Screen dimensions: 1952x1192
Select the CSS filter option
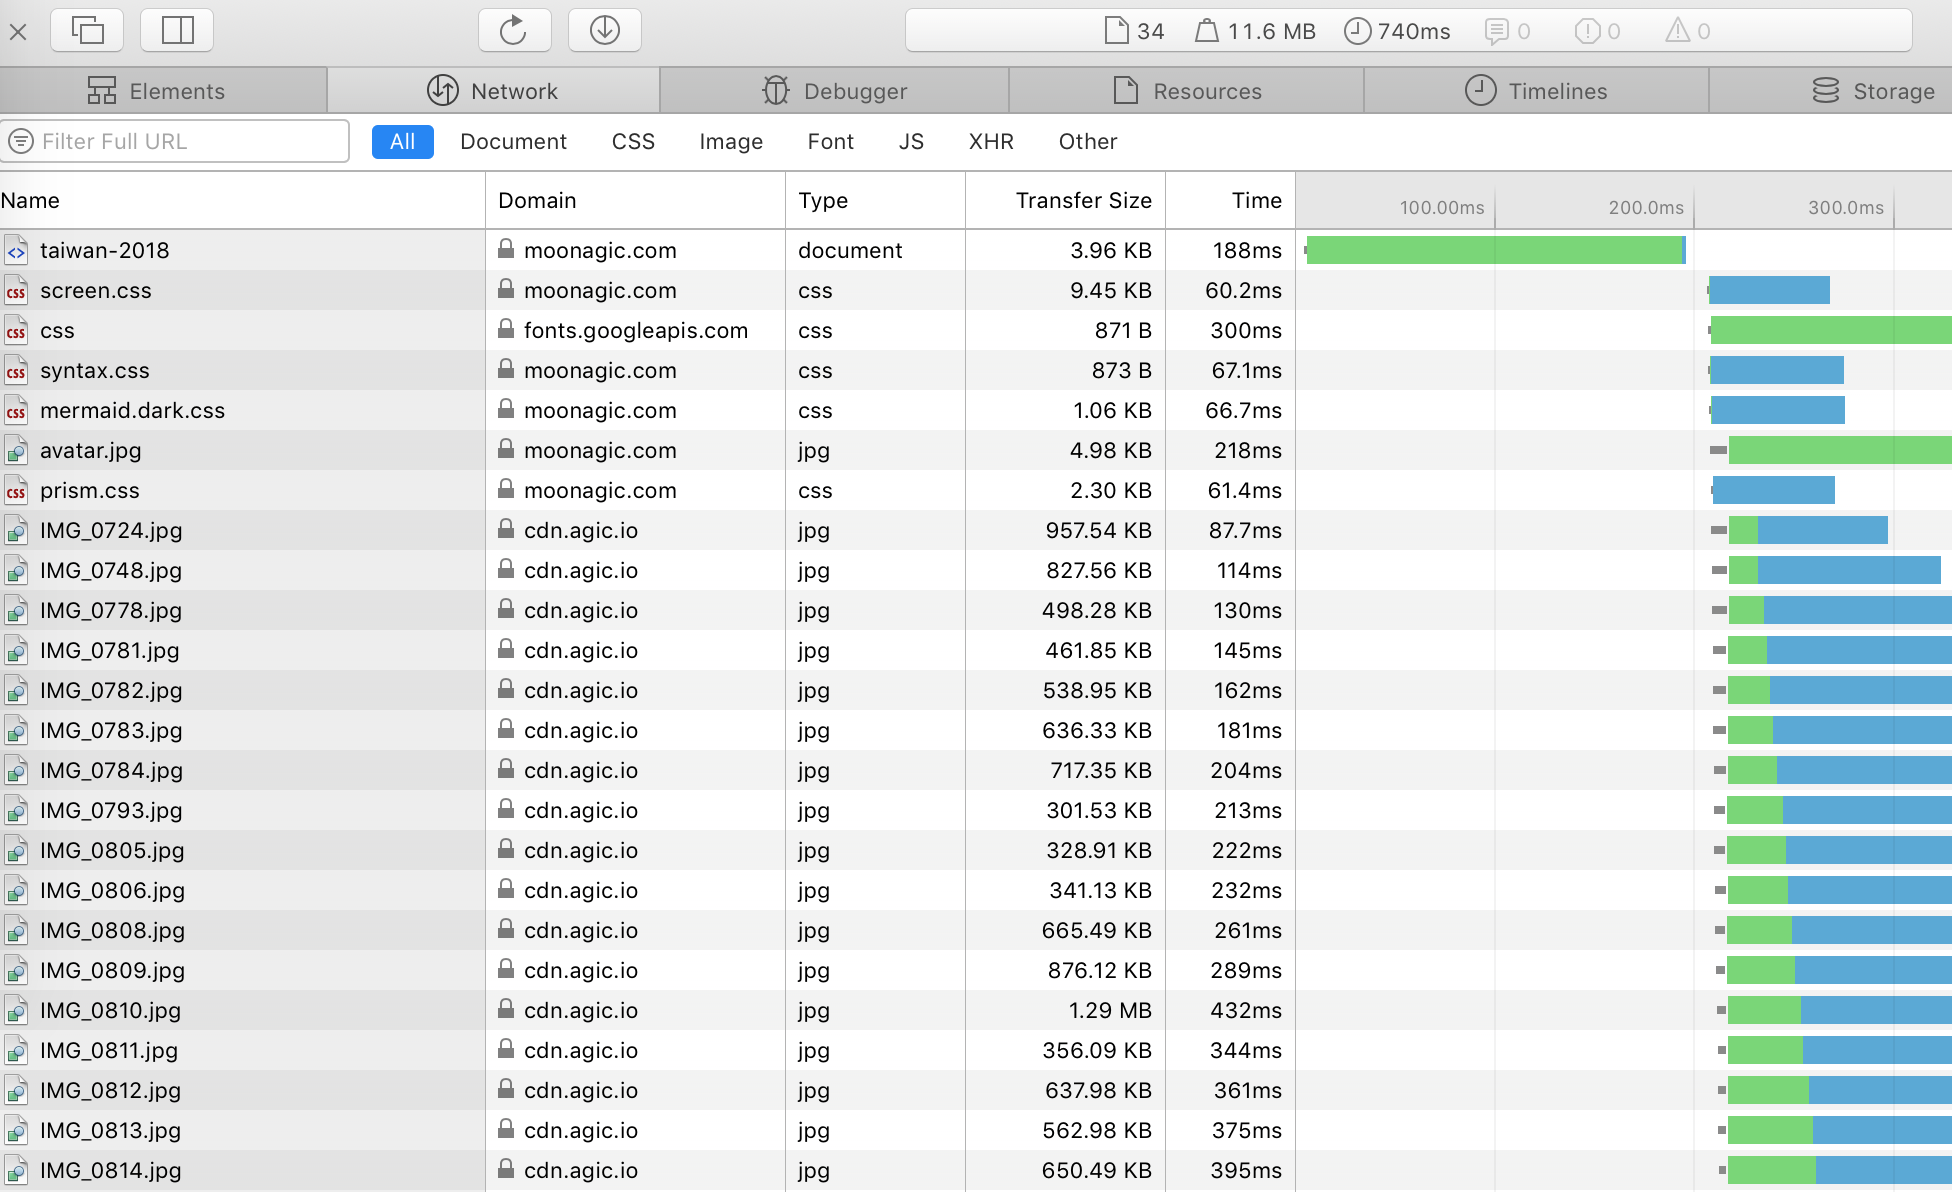(x=633, y=142)
